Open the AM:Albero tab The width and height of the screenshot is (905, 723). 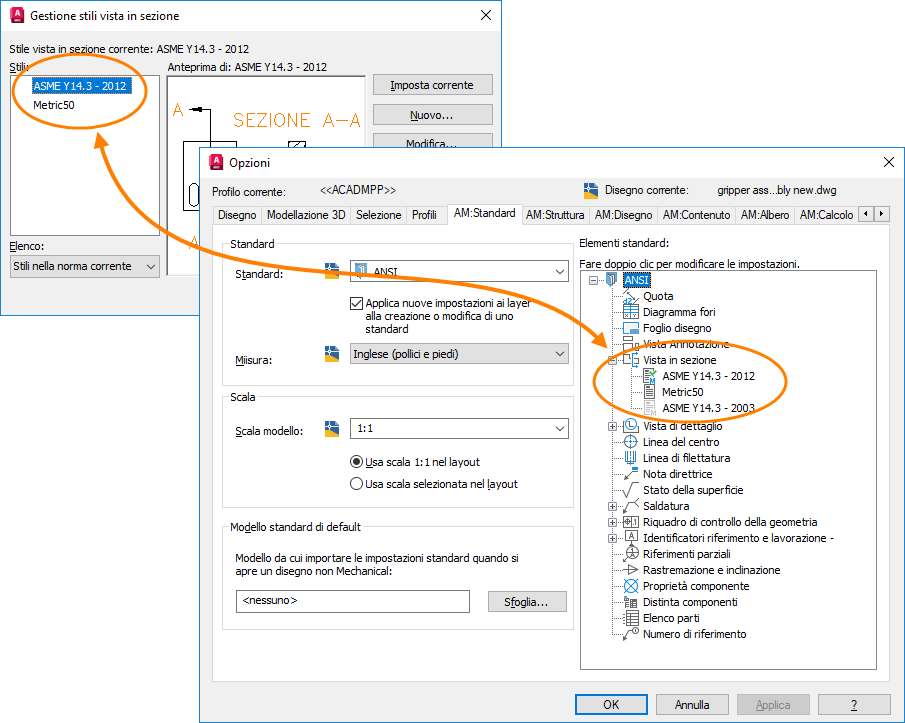tap(765, 215)
